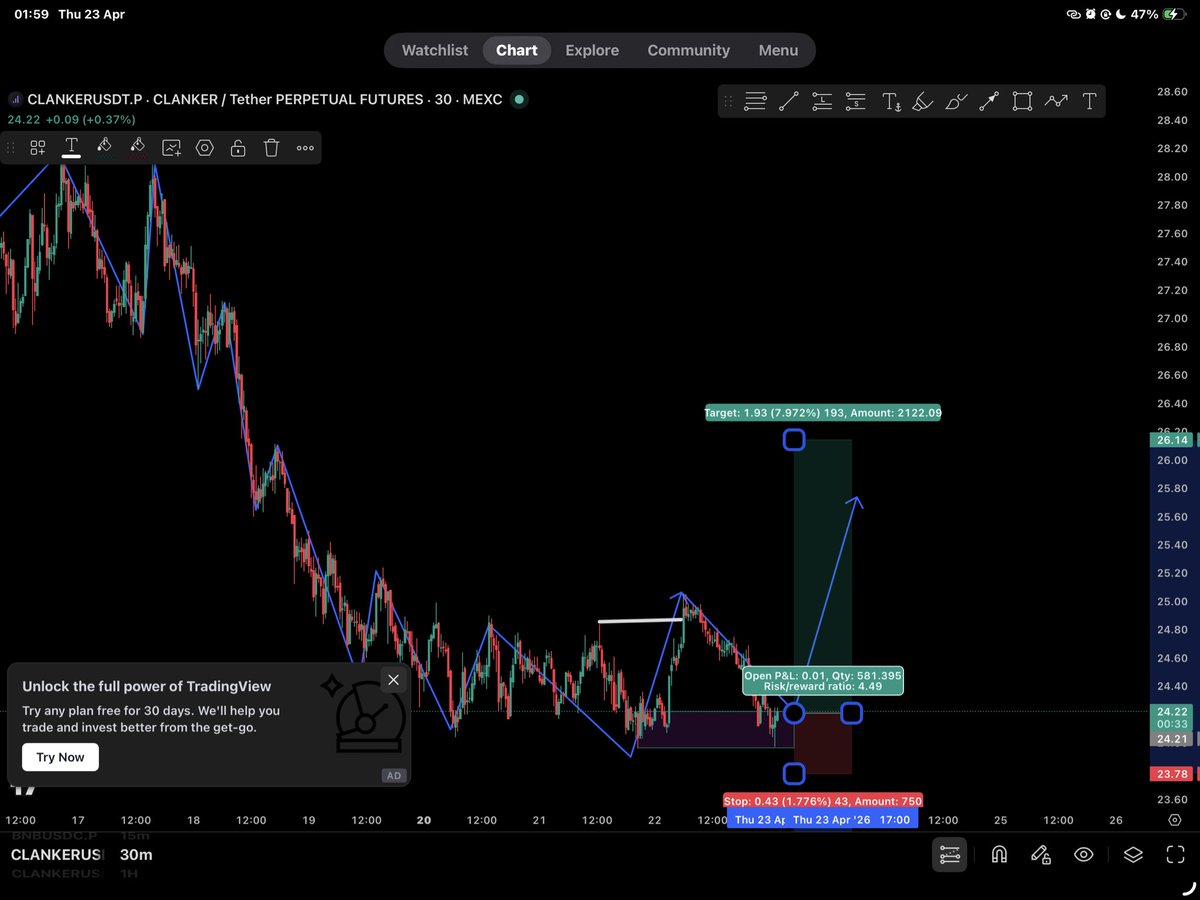Select the Arrow drawing tool
Image resolution: width=1200 pixels, height=900 pixels.
pyautogui.click(x=989, y=101)
